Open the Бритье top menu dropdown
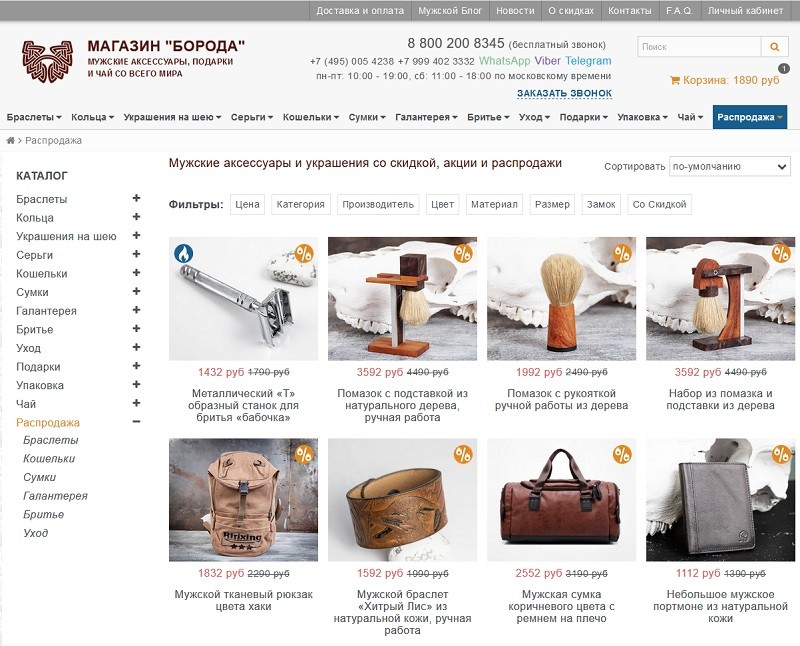Viewport: 800px width, 646px height. click(x=488, y=117)
